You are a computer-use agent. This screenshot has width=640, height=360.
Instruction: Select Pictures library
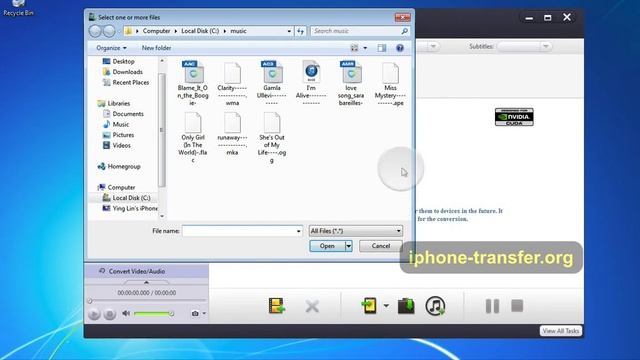point(123,135)
